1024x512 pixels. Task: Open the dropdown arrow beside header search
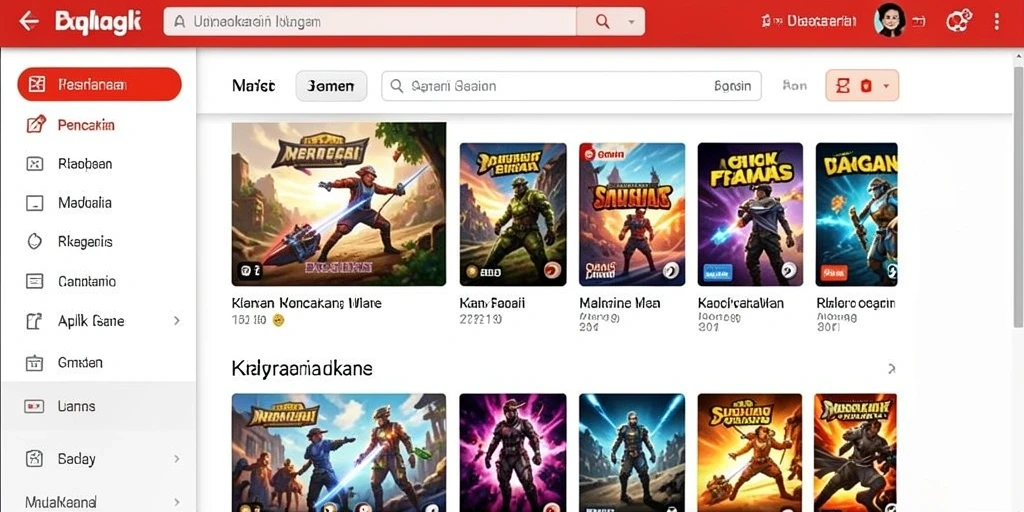point(631,22)
